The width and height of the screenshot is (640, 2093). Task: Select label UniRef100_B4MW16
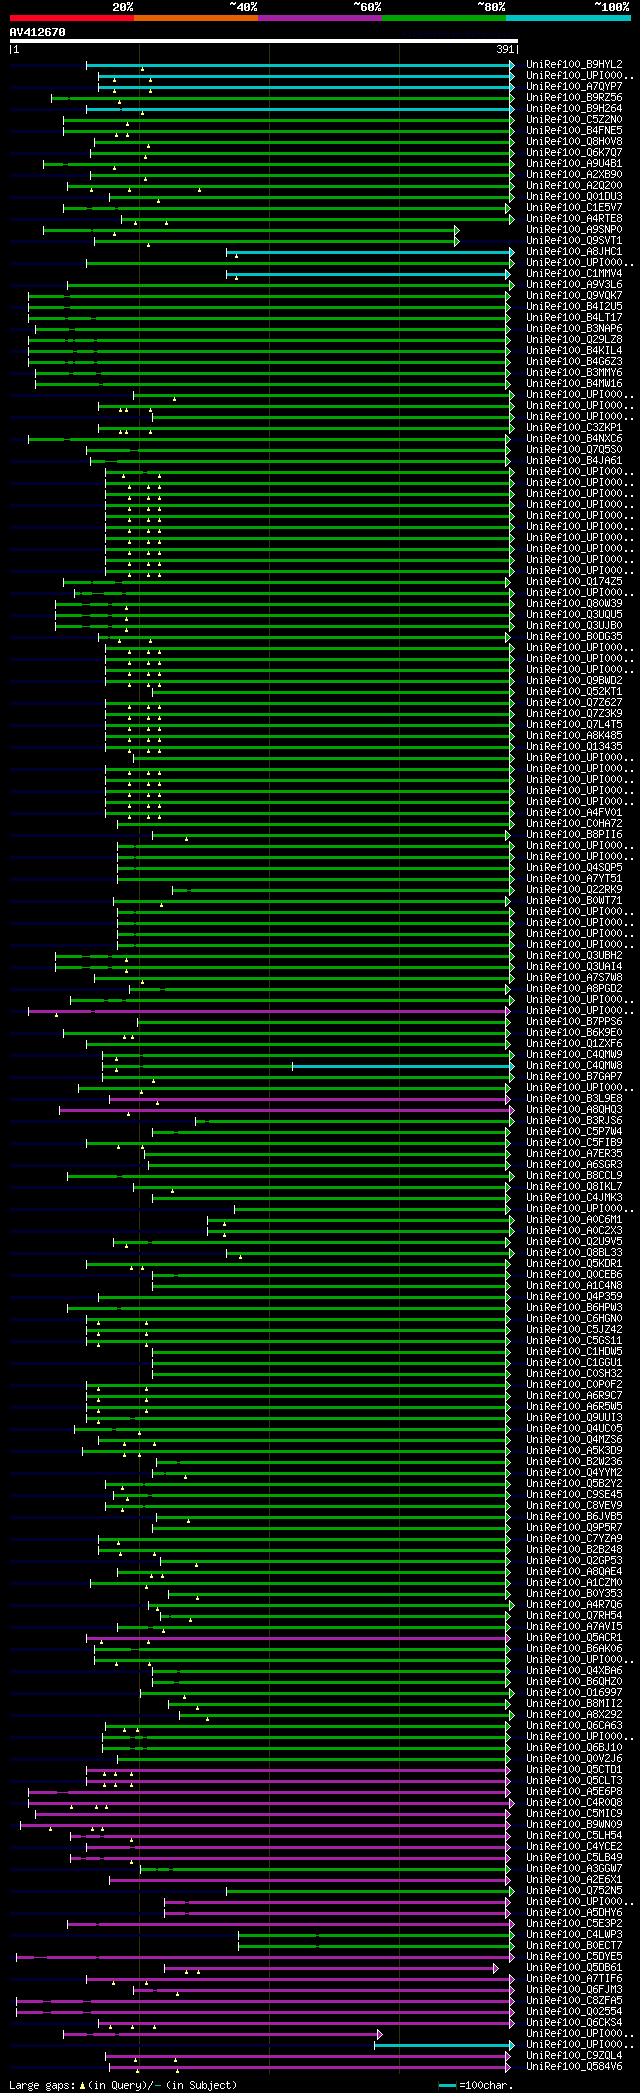(x=574, y=384)
